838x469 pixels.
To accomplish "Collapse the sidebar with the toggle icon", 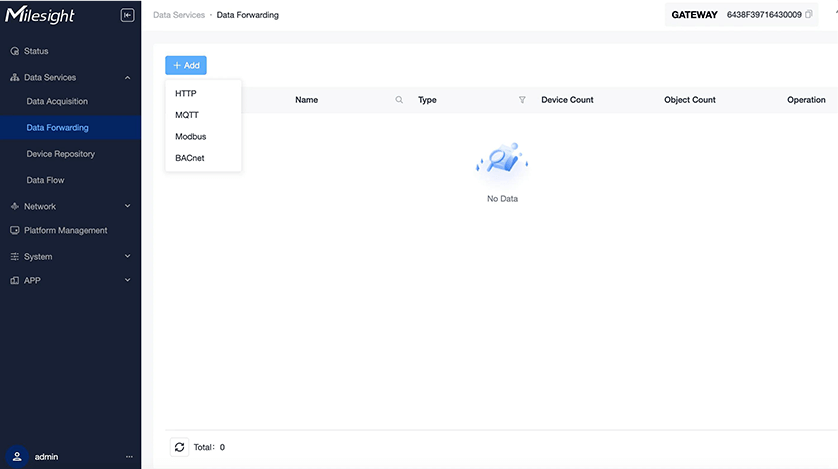I will point(127,15).
